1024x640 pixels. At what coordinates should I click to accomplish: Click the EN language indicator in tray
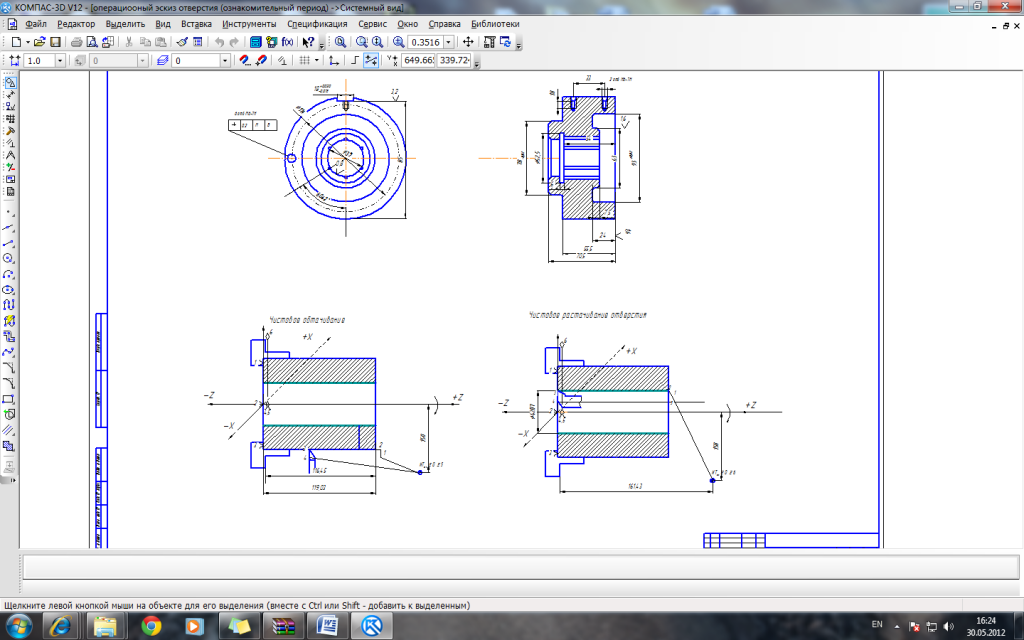877,625
